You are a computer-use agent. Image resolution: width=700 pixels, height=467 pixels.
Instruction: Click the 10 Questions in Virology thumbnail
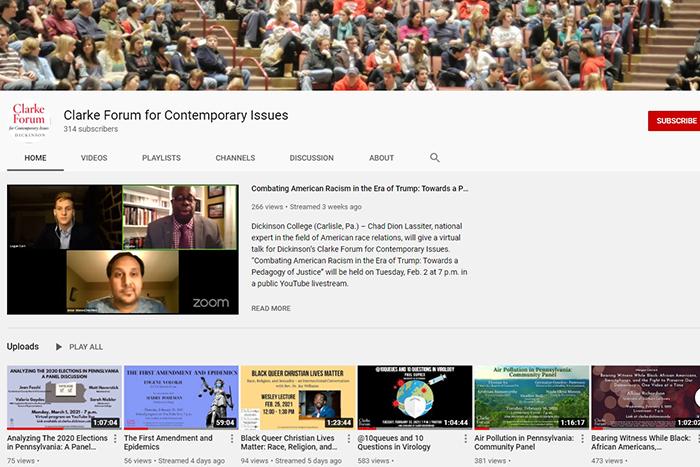(415, 397)
